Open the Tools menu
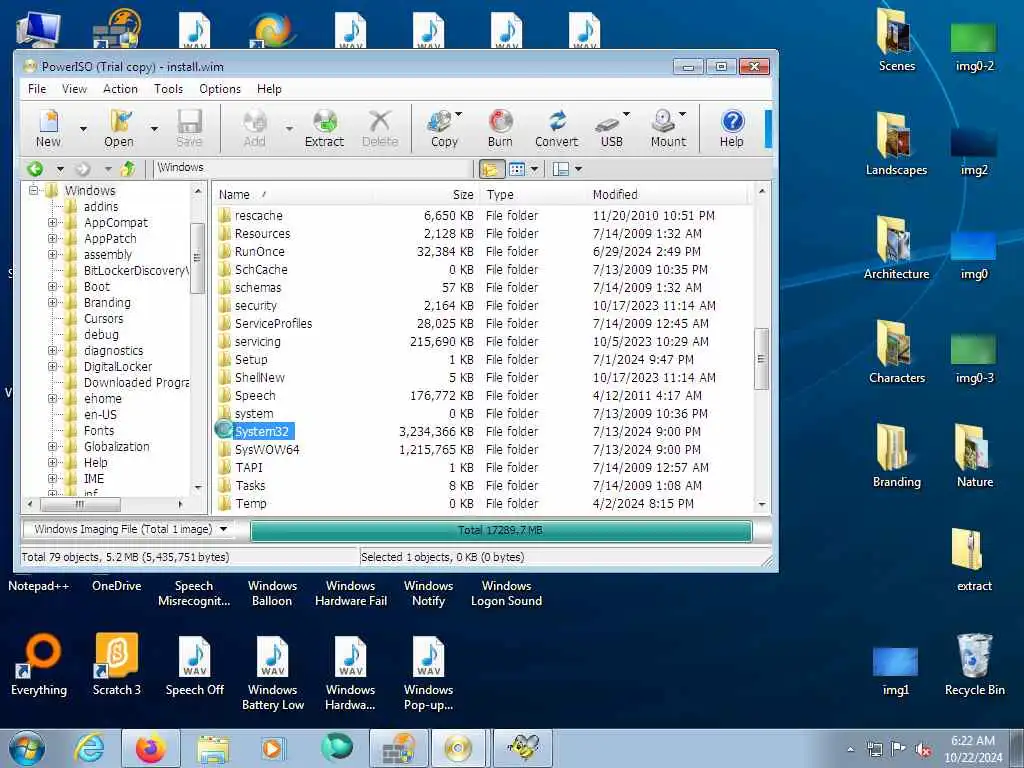The height and width of the screenshot is (768, 1024). point(168,89)
